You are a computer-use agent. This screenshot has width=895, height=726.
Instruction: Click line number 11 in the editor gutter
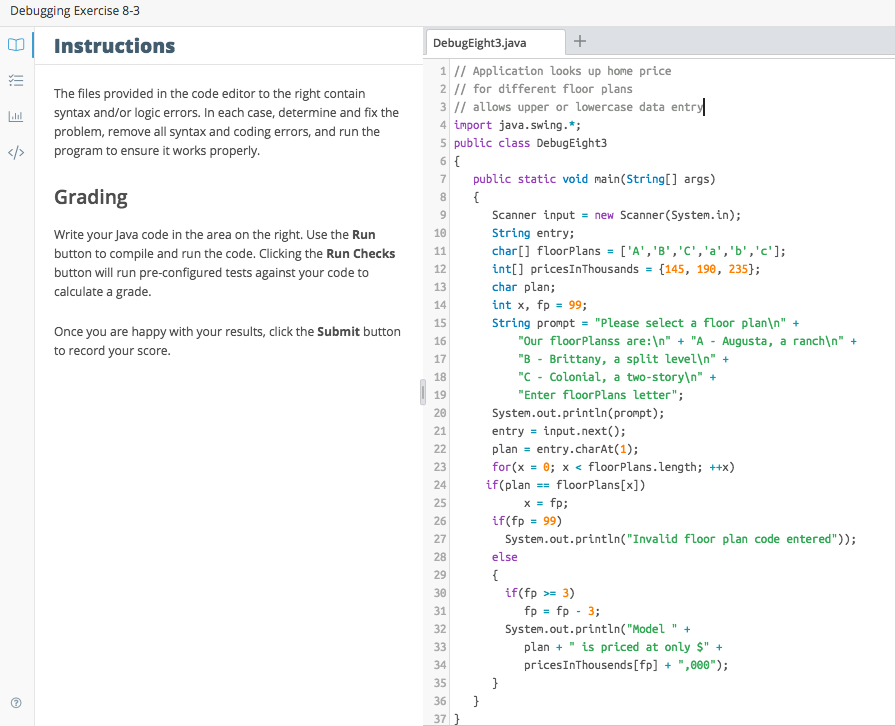(x=439, y=250)
